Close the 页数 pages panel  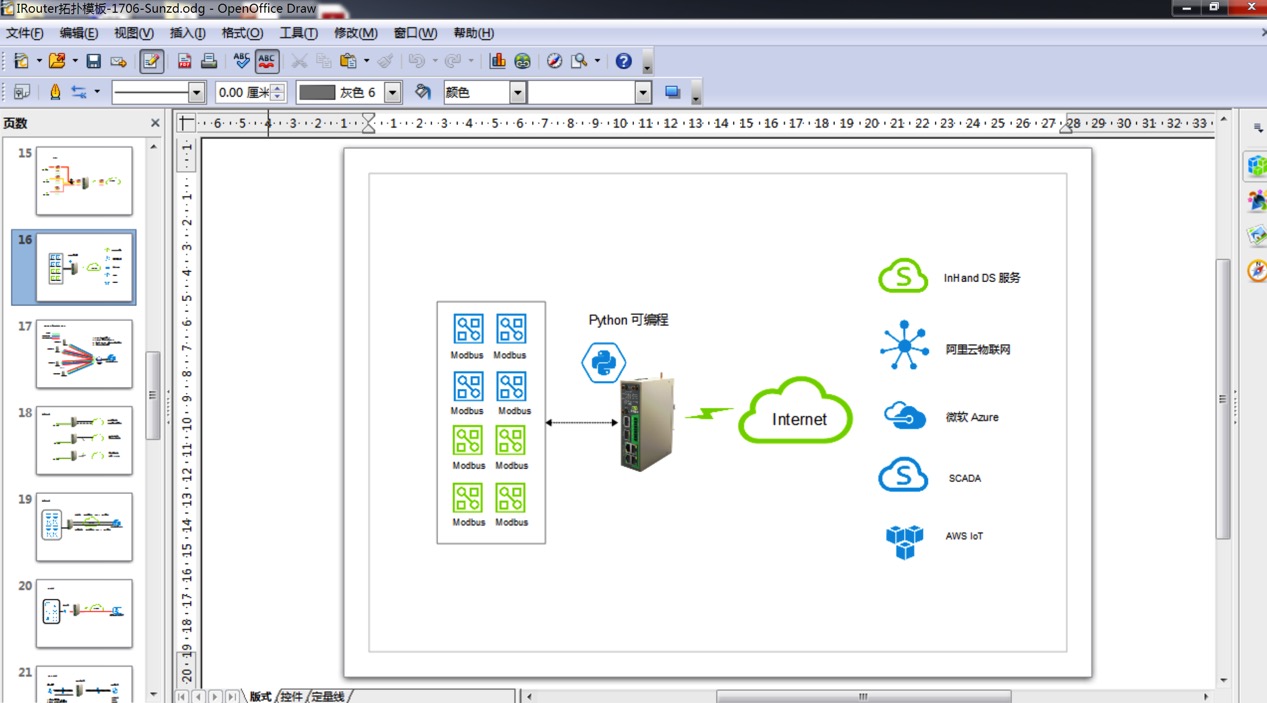click(x=155, y=123)
